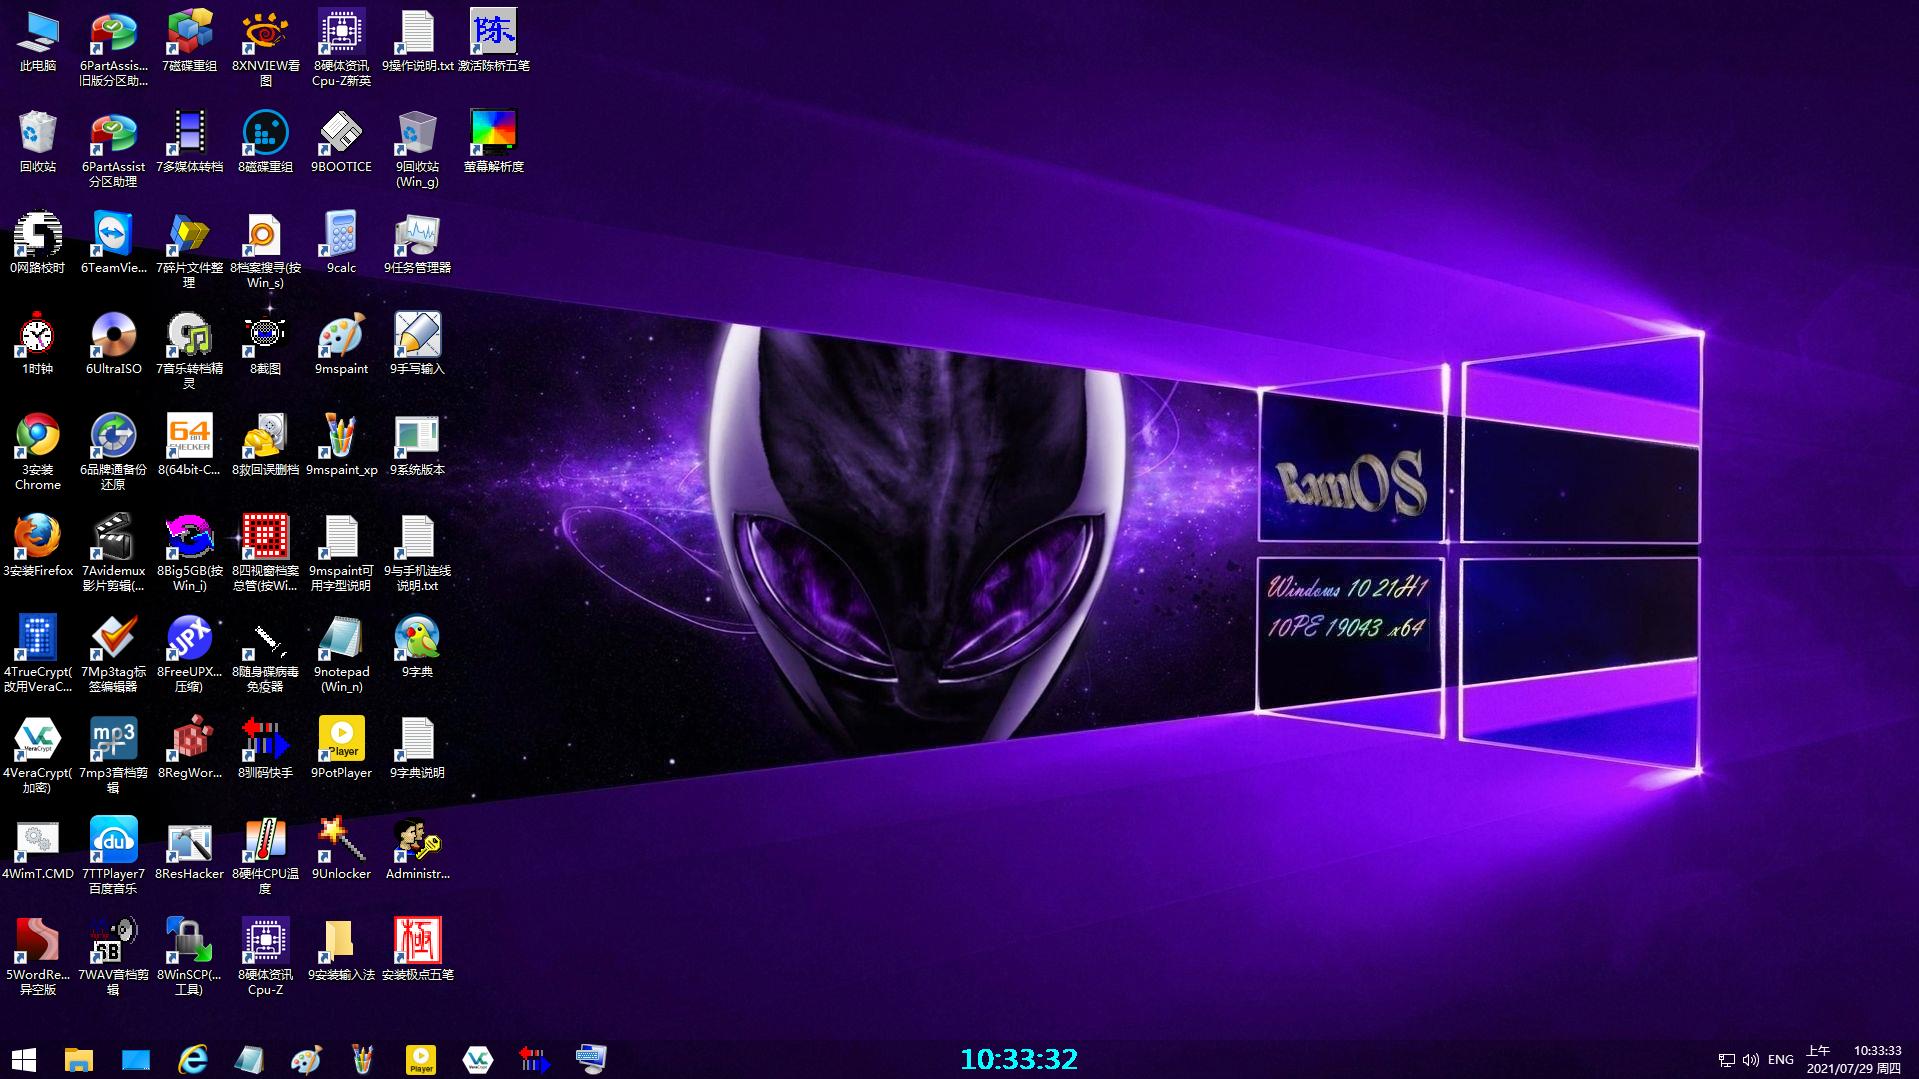1919x1079 pixels.
Task: Select the 9PotPlayer desktop shortcut
Action: click(342, 749)
